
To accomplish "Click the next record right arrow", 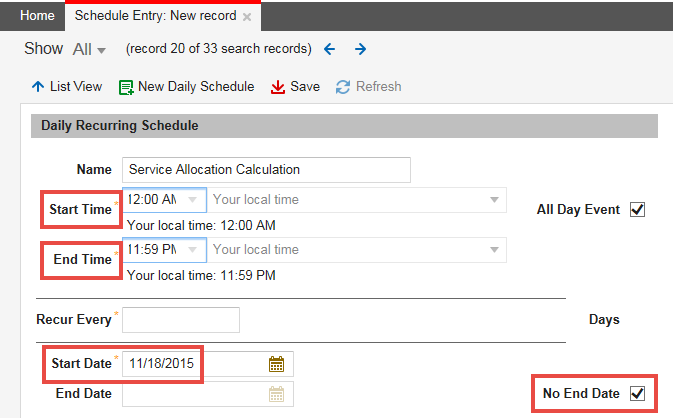I will pos(360,49).
